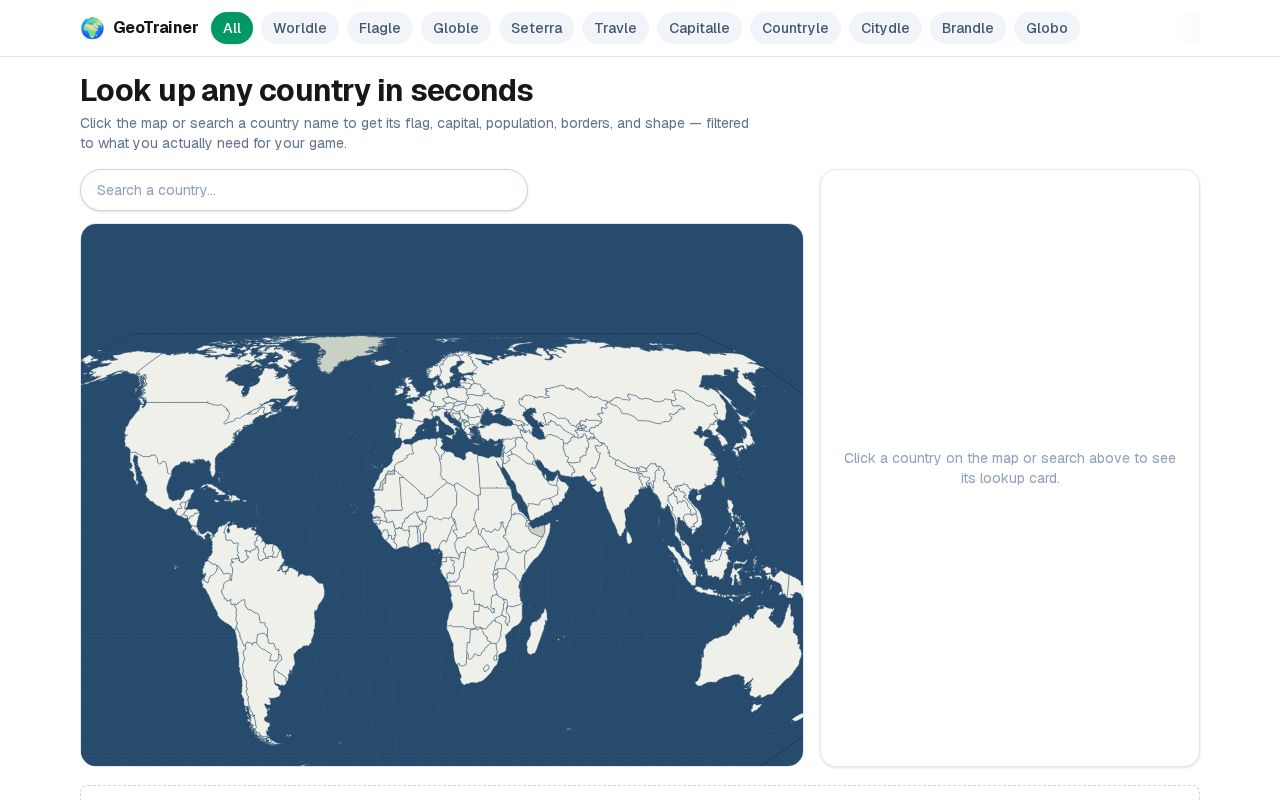Switch to the Worldle filter
The width and height of the screenshot is (1280, 800).
pos(300,28)
